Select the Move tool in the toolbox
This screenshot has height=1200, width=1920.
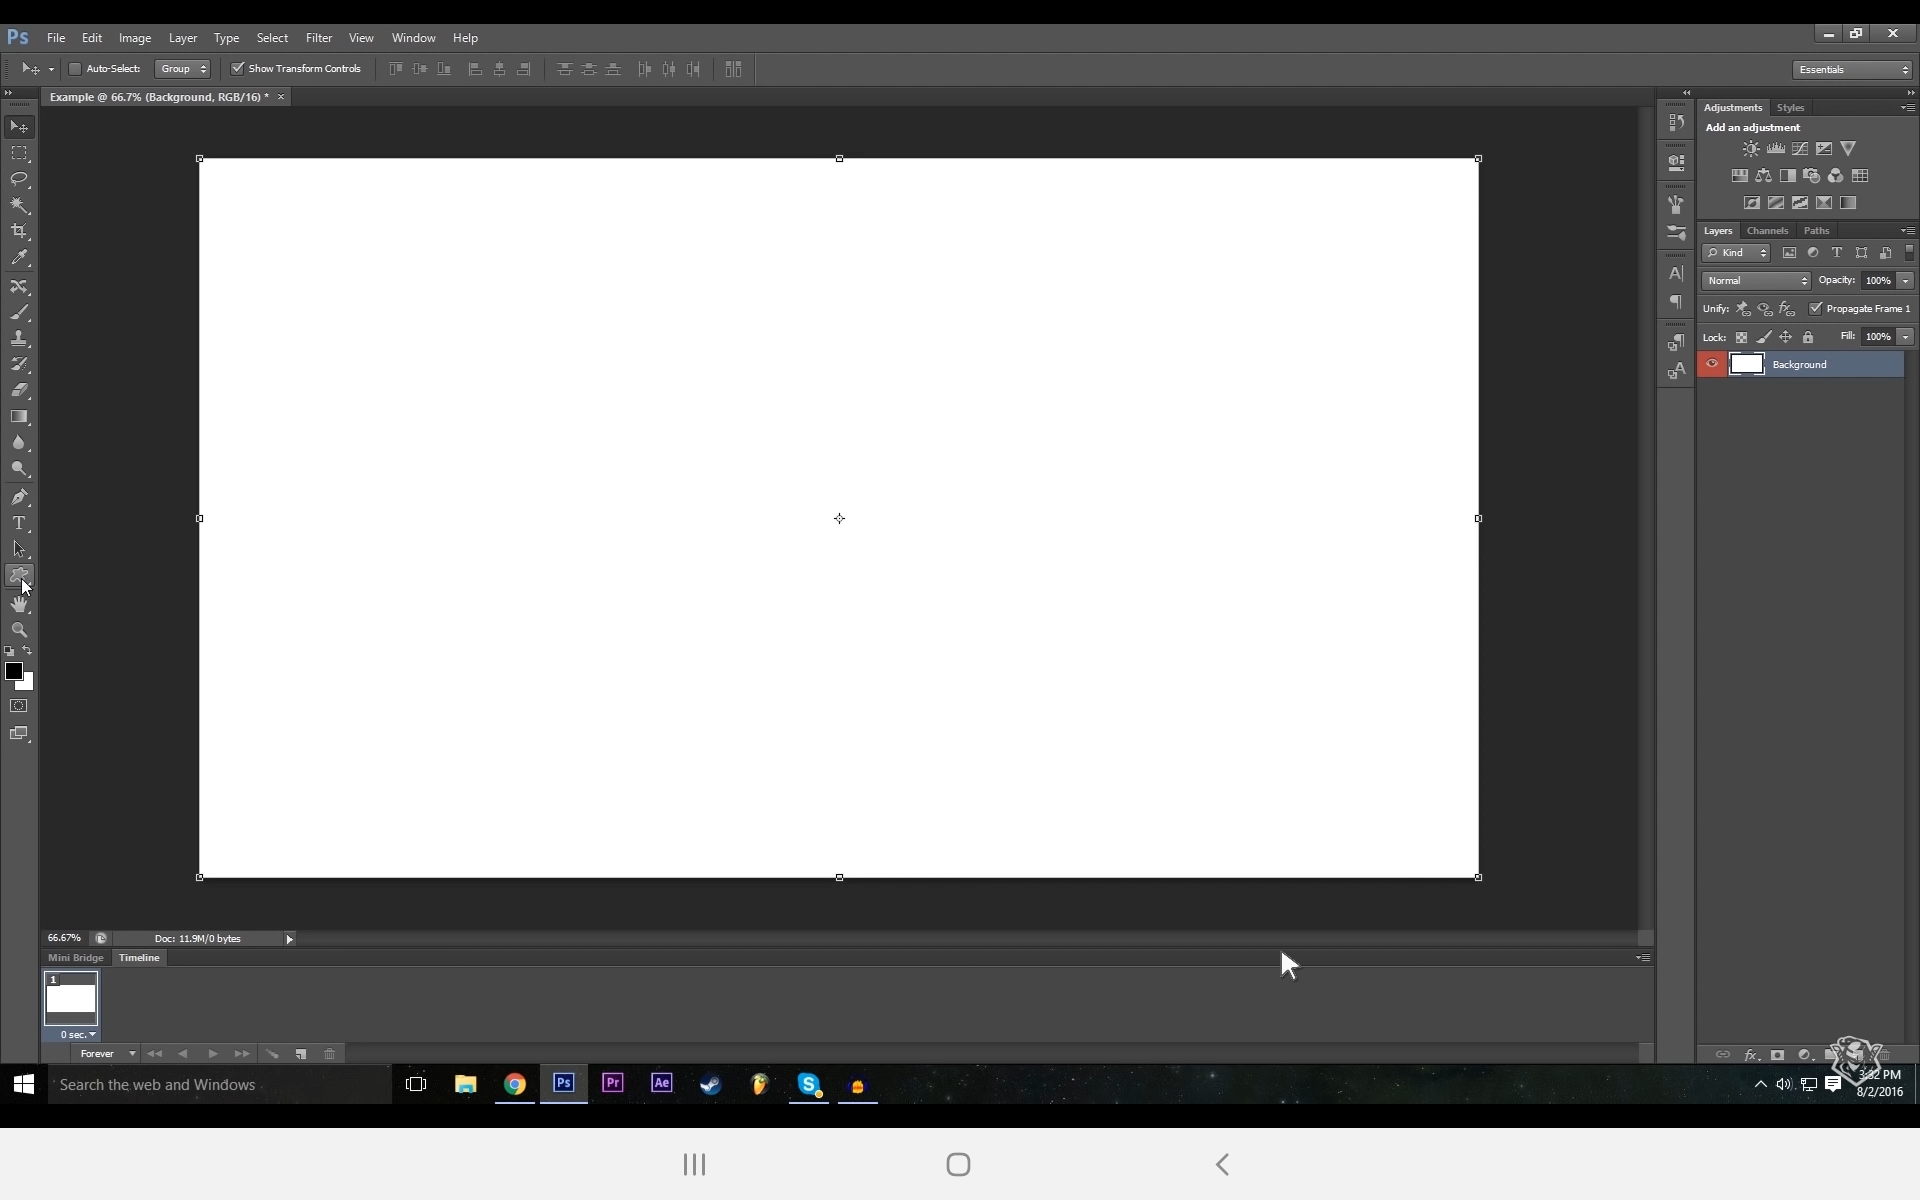(19, 127)
